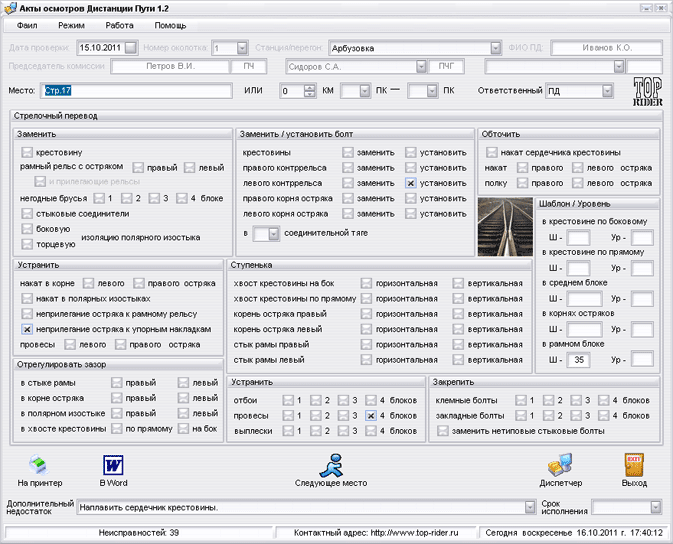This screenshot has height=544, width=673.
Task: Open the Диспетчер icon
Action: click(x=560, y=464)
